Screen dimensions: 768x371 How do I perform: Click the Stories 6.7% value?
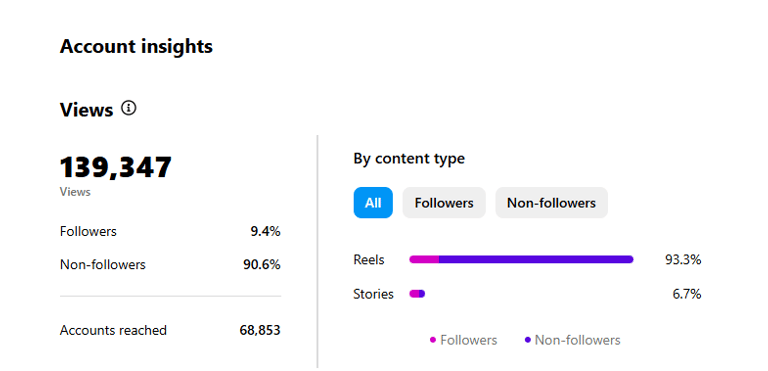(x=686, y=294)
